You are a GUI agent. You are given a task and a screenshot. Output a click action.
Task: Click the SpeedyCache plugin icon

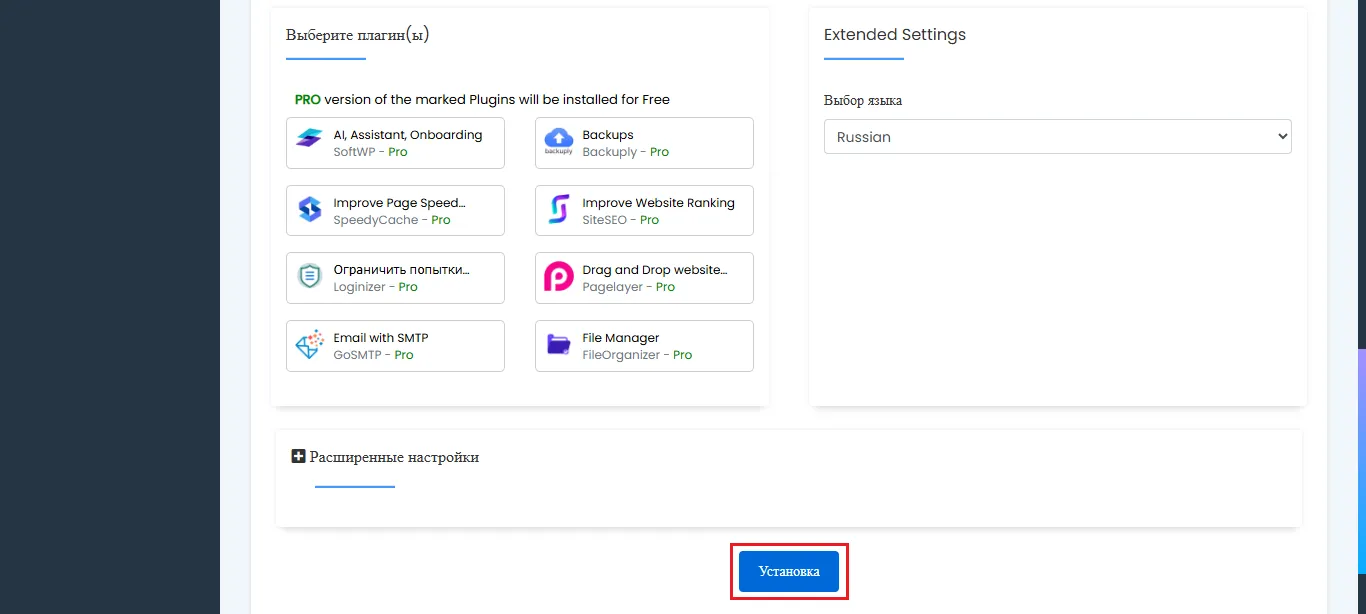(309, 210)
